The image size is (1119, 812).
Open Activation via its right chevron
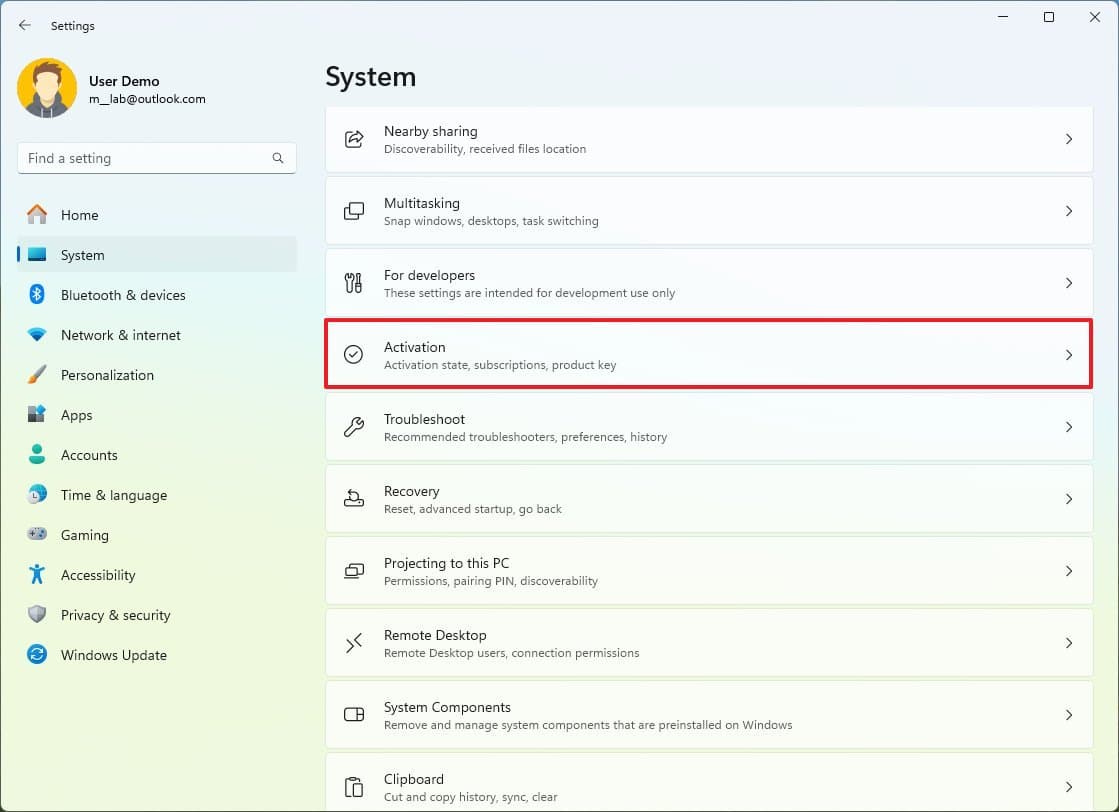[x=1068, y=355]
